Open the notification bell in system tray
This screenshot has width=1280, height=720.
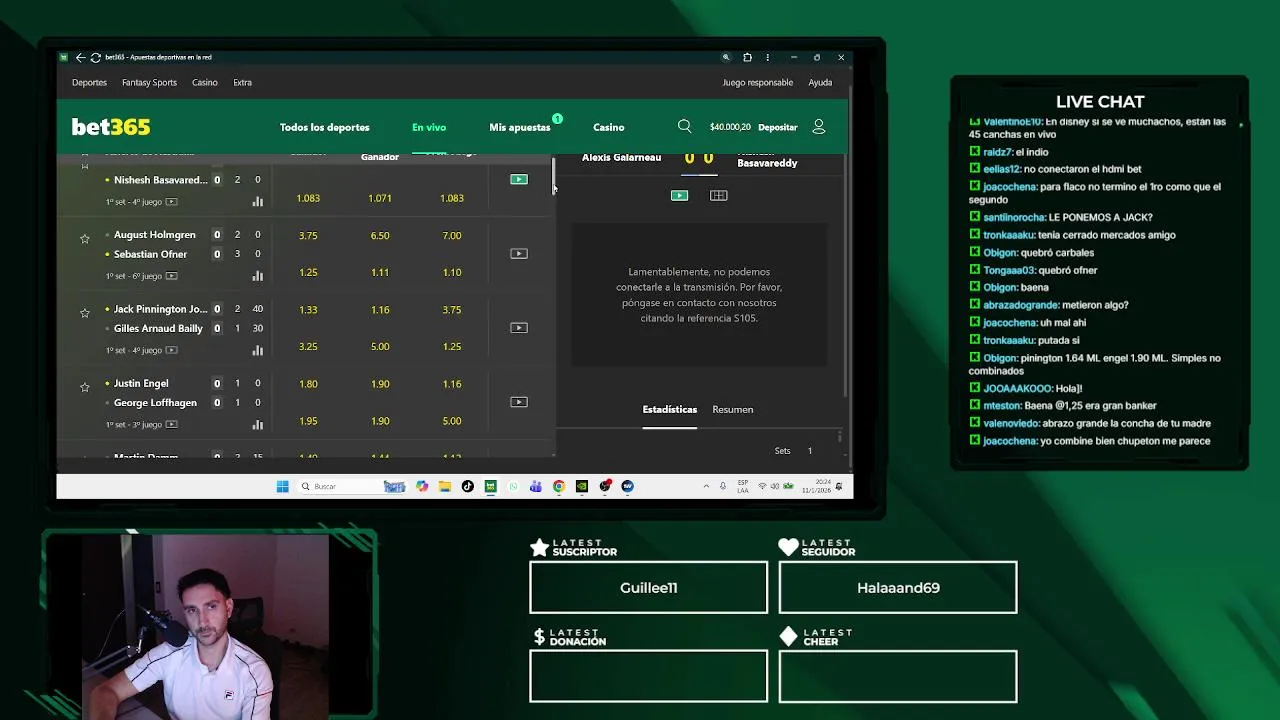pyautogui.click(x=839, y=486)
